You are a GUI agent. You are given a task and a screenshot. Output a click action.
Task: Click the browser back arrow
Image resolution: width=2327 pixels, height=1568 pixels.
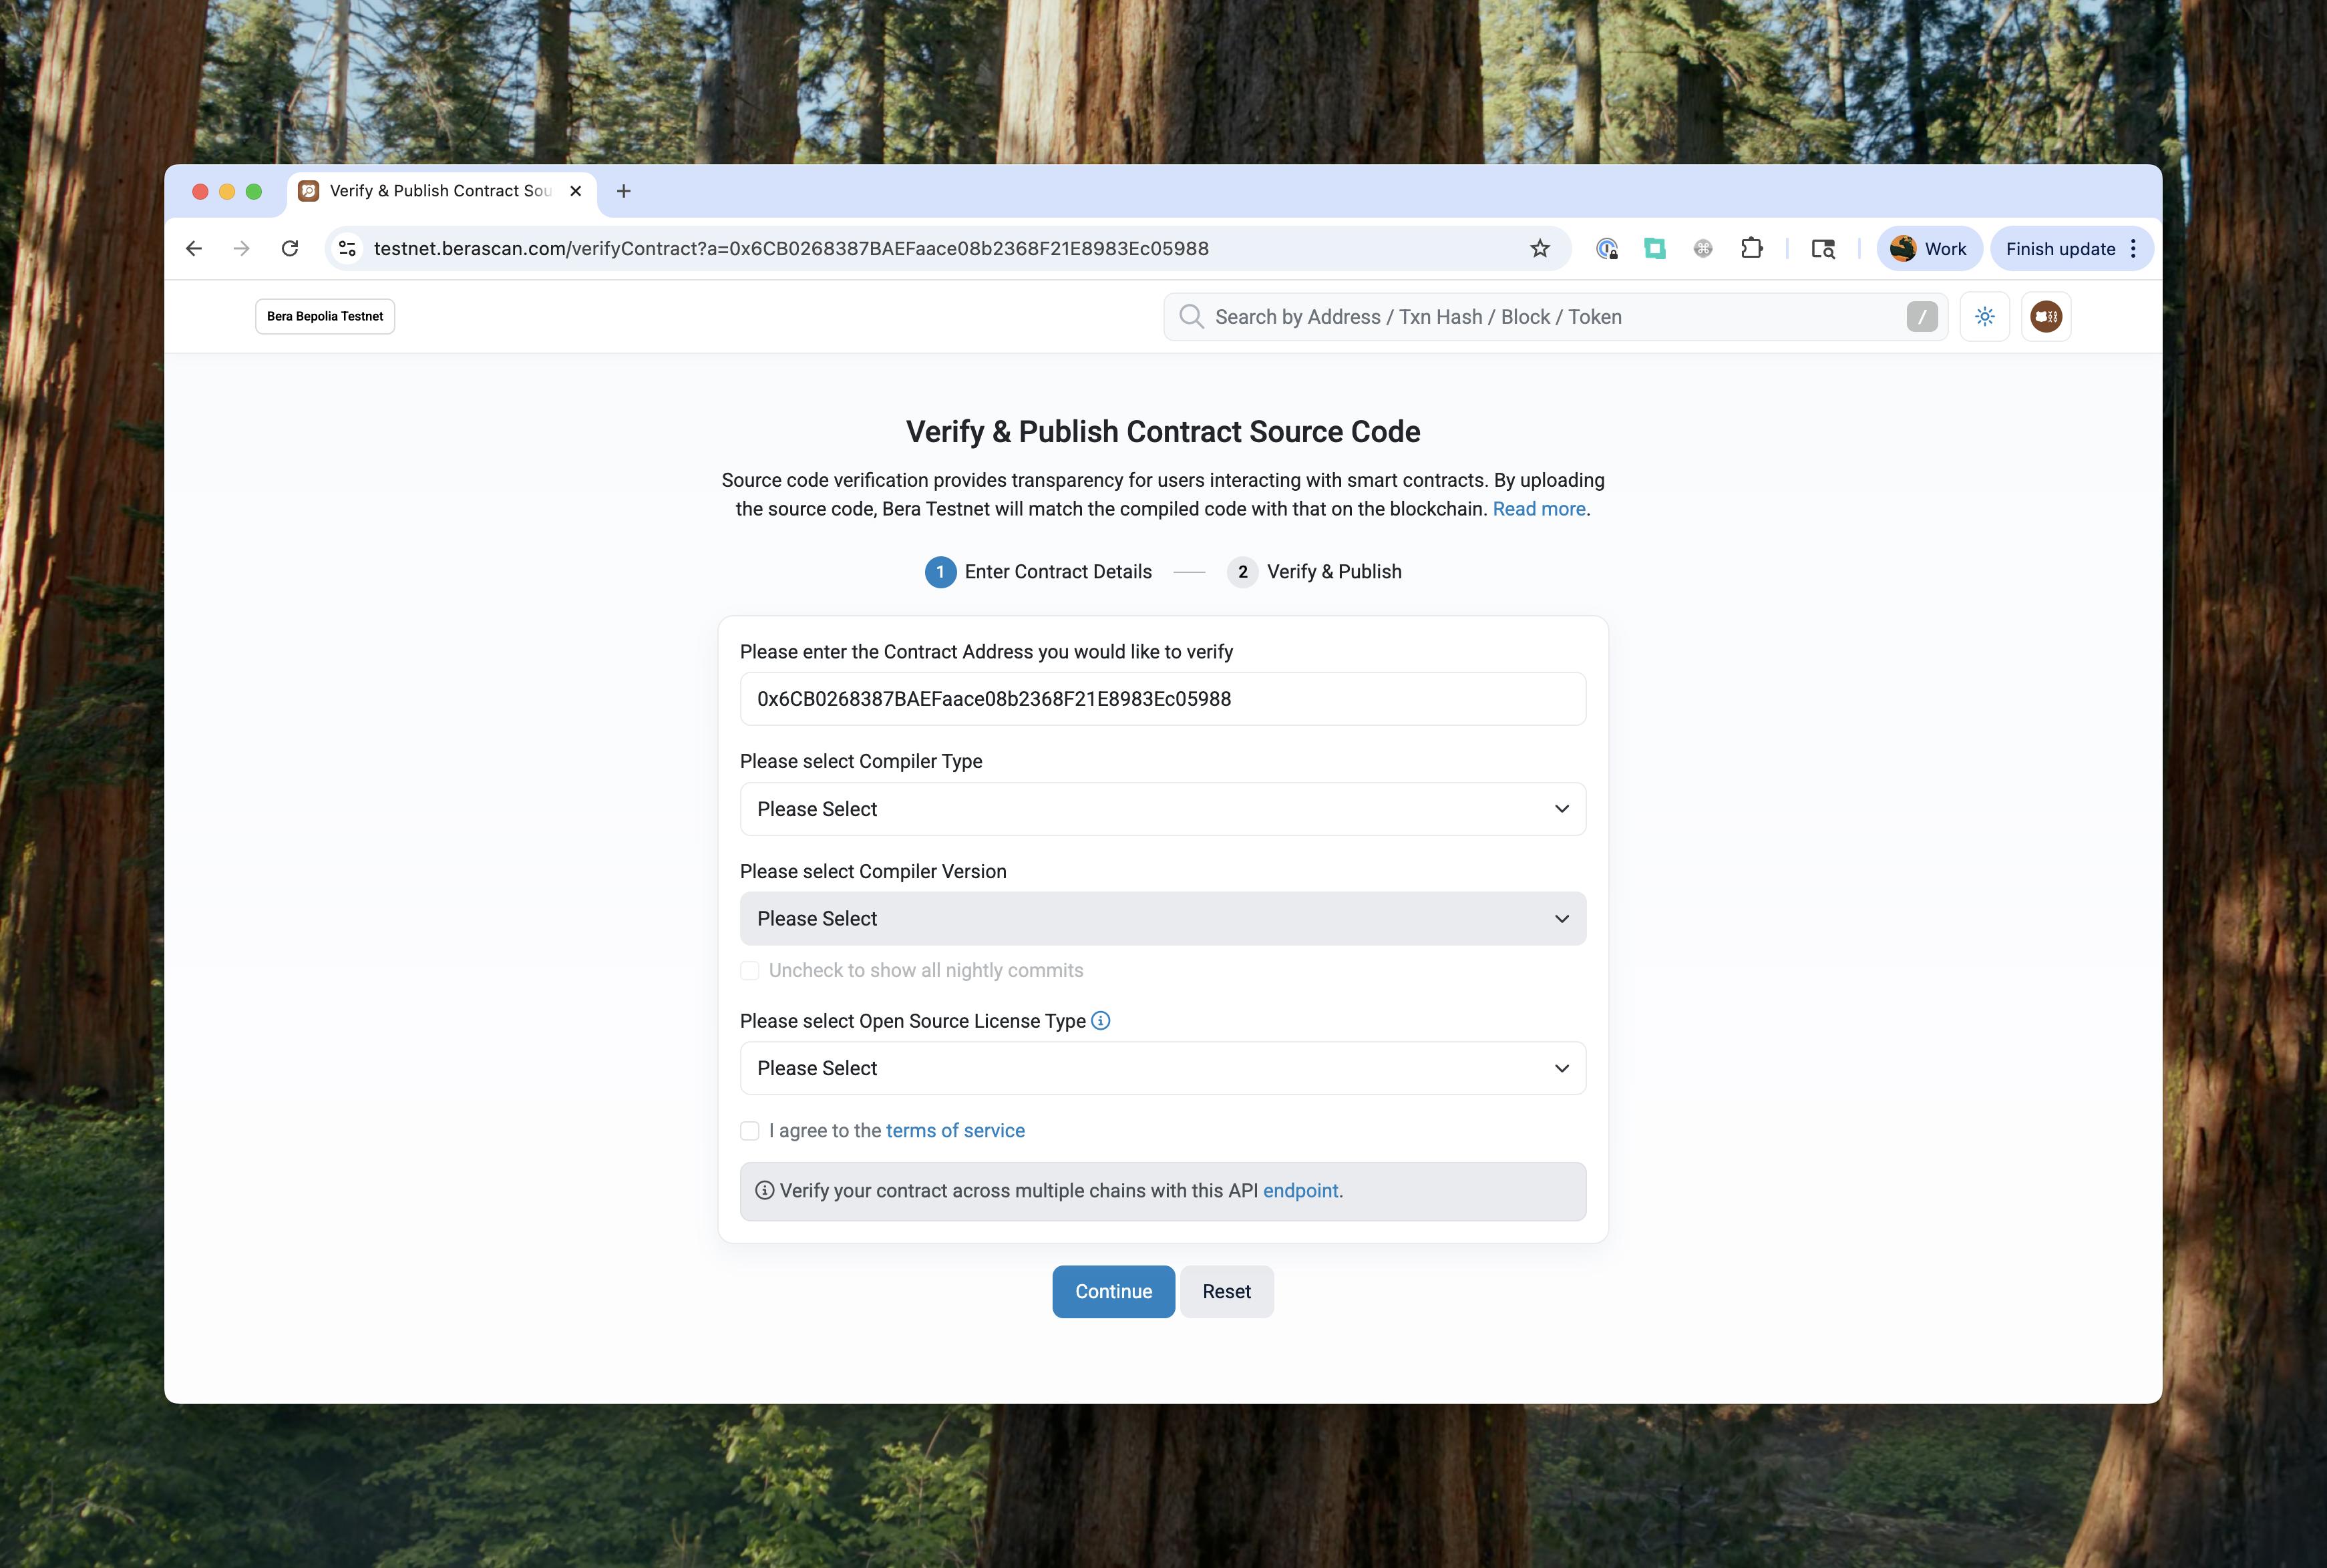tap(194, 248)
